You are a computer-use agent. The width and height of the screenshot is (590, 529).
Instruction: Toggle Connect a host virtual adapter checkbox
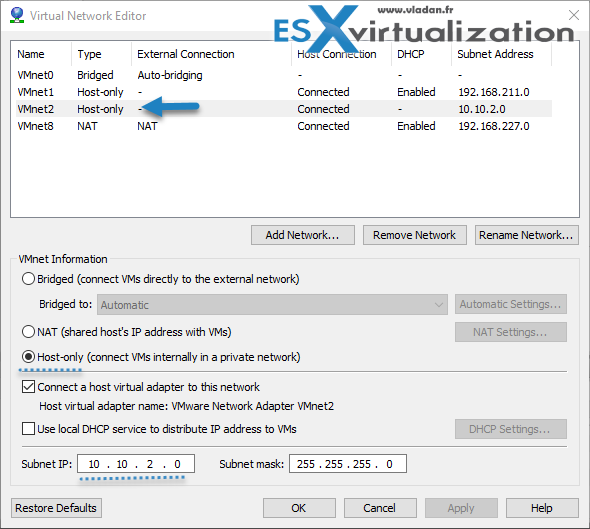point(29,387)
